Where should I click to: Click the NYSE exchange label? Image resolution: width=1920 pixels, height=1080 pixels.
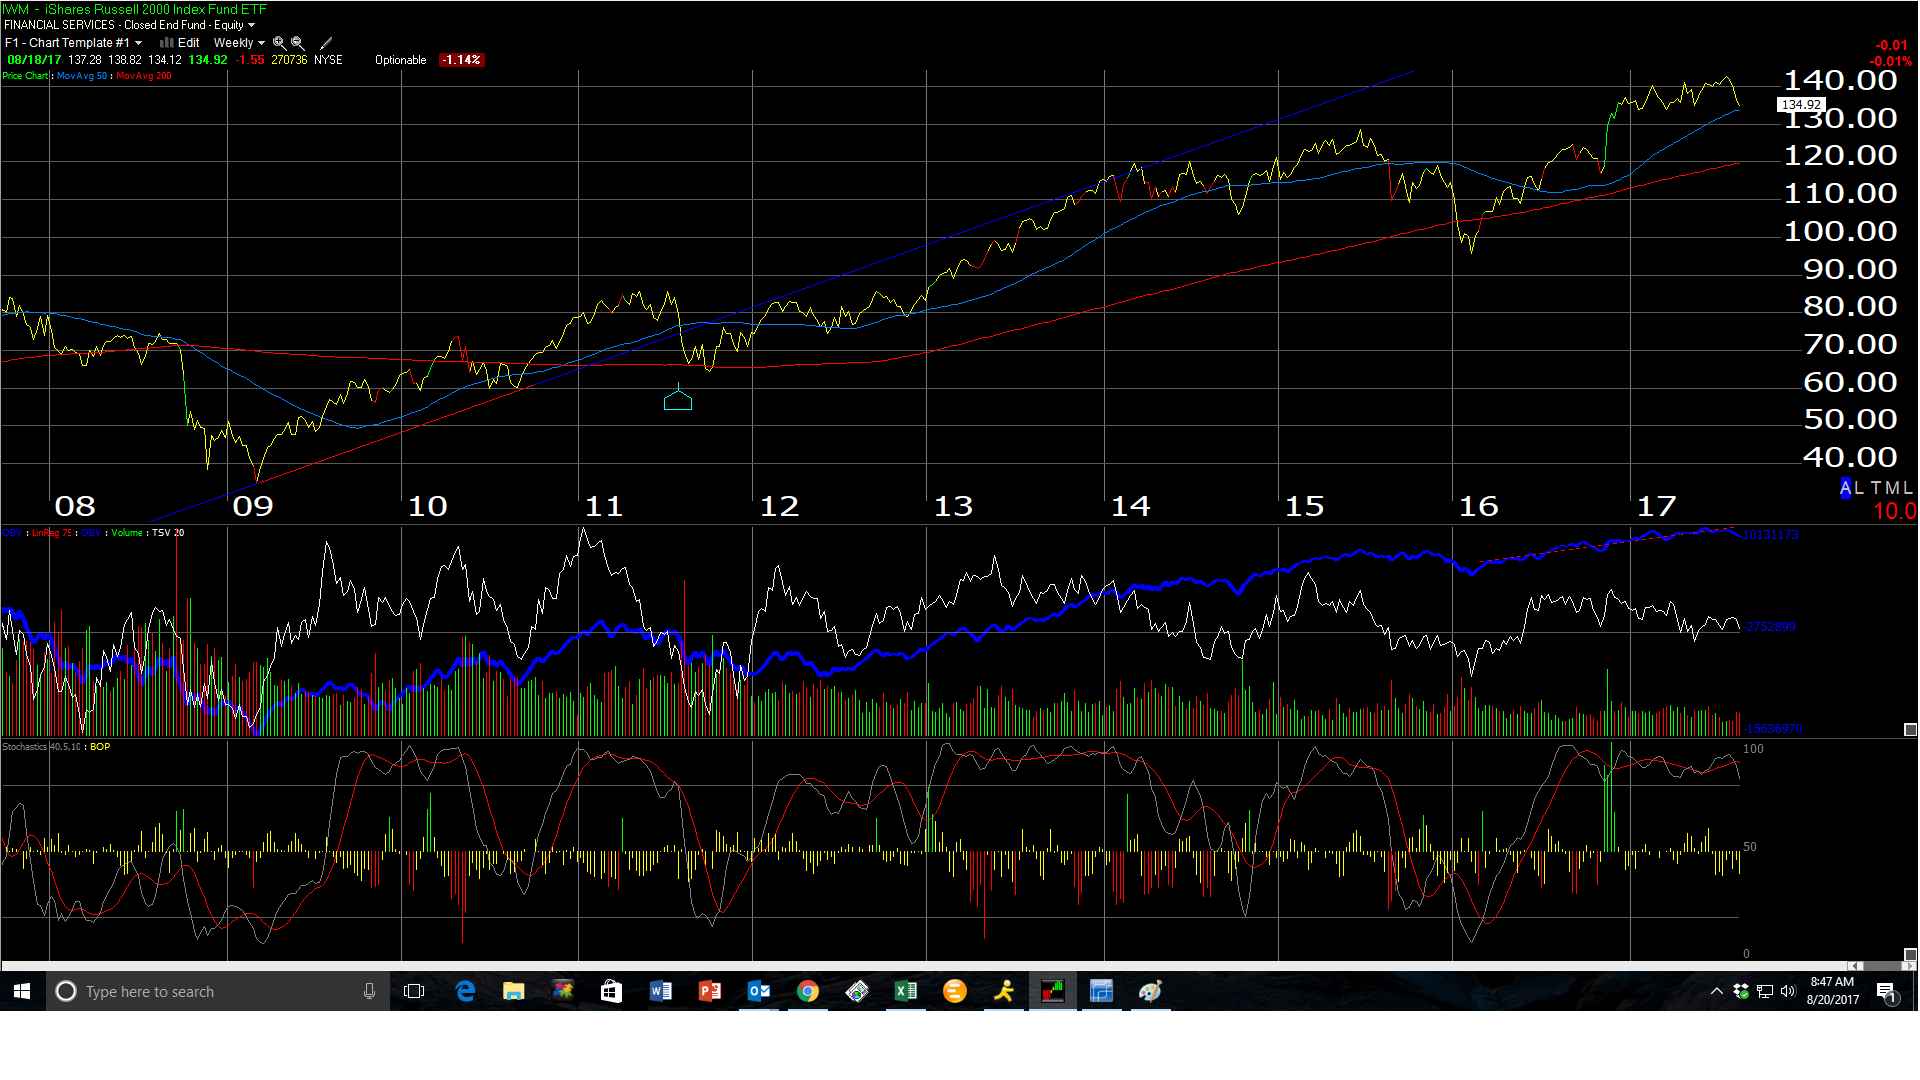point(328,60)
